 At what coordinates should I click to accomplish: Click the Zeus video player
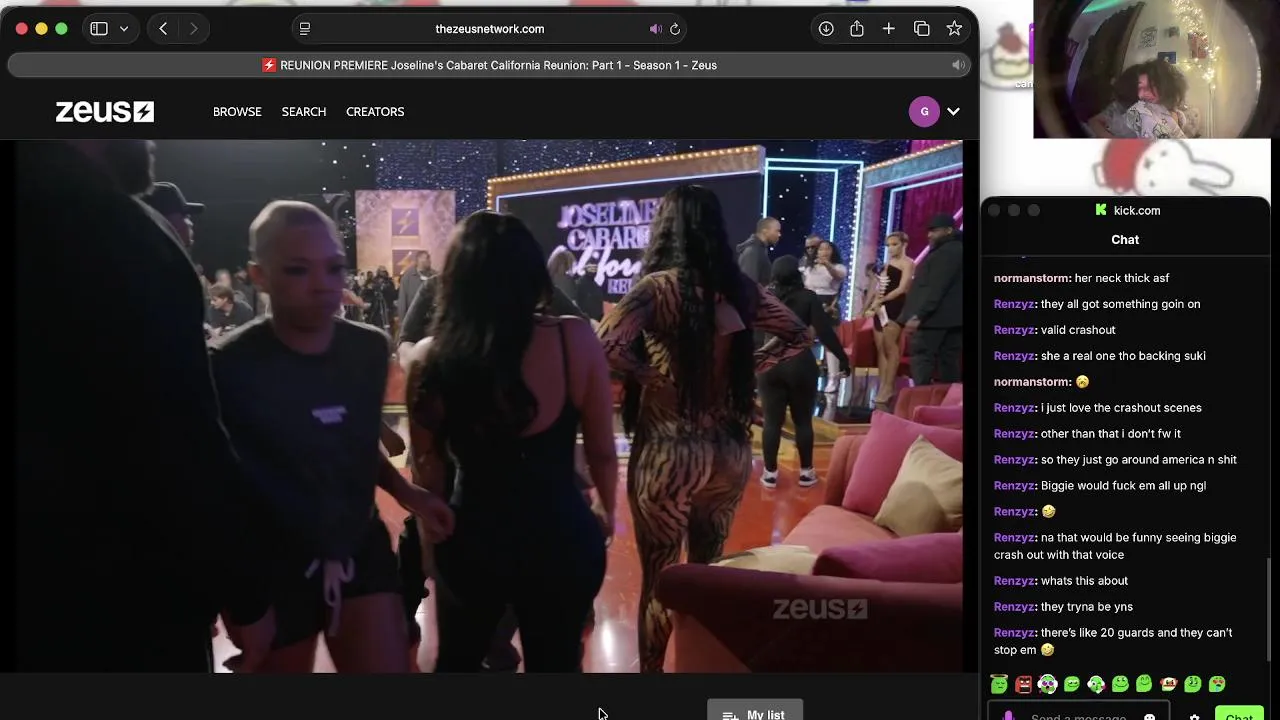pyautogui.click(x=489, y=406)
